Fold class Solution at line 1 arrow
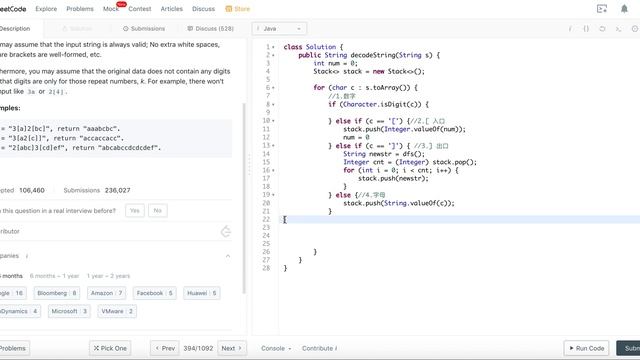 pos(273,47)
